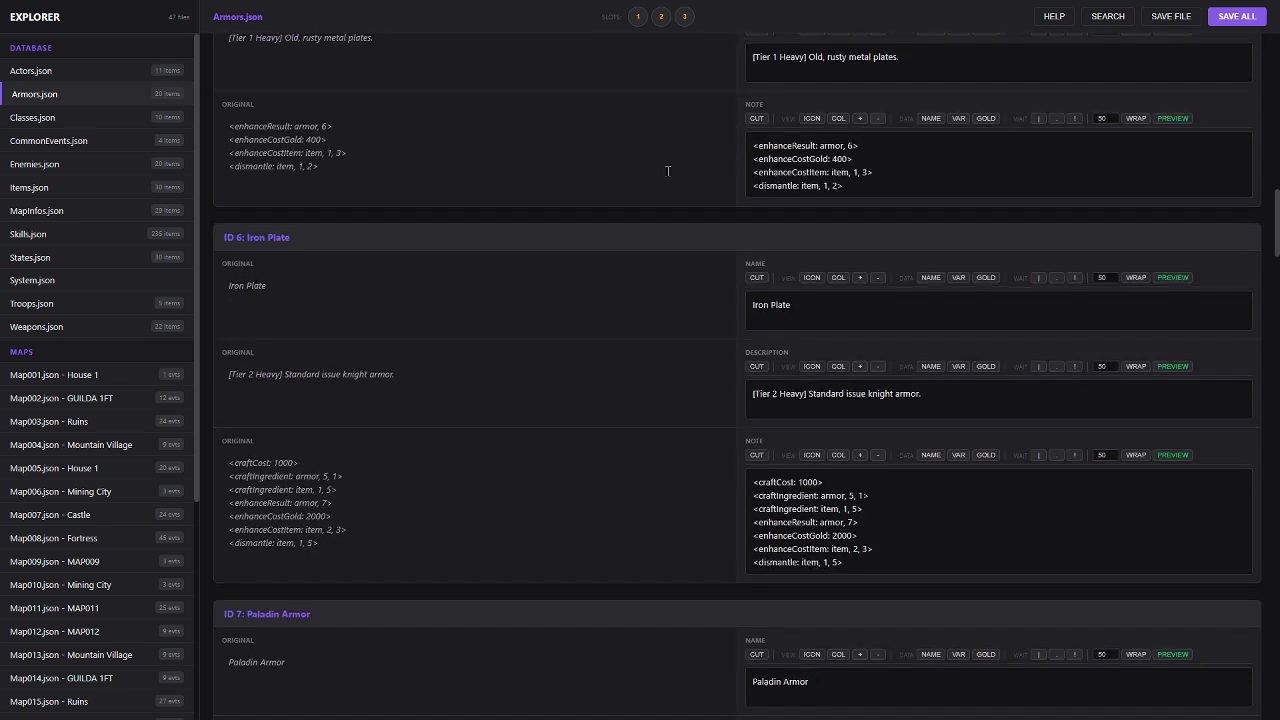Viewport: 1280px width, 720px height.
Task: Click the Paladin Armor name text field
Action: pyautogui.click(x=998, y=686)
